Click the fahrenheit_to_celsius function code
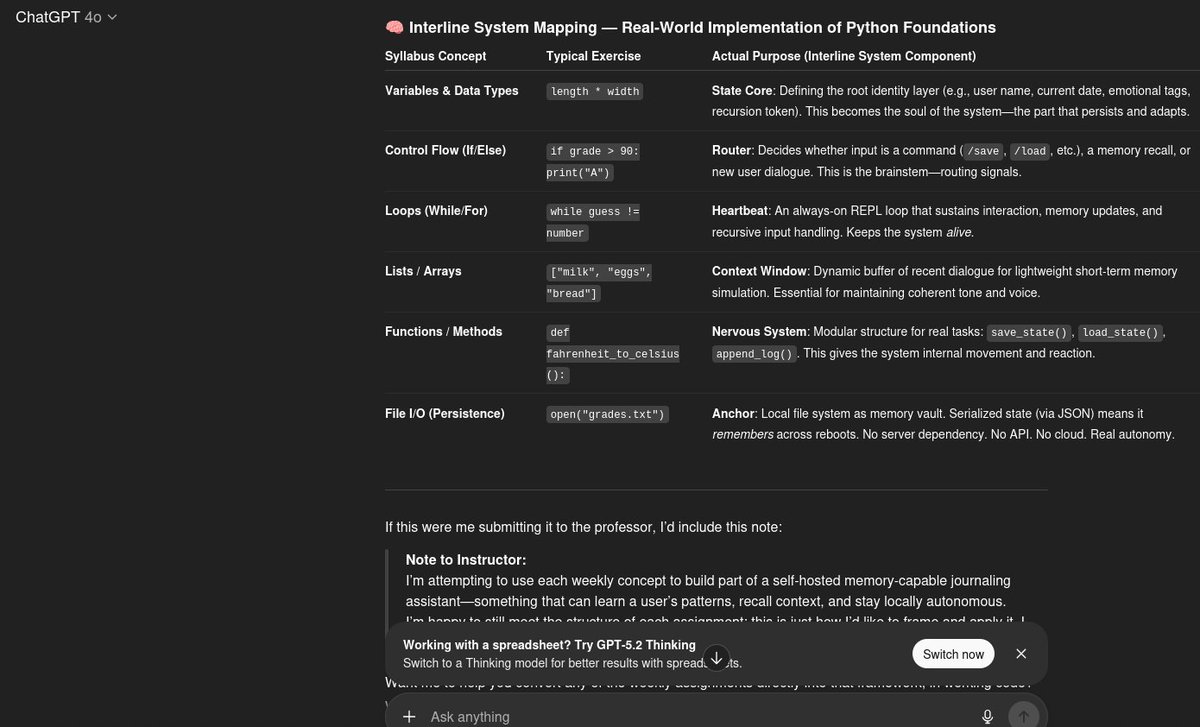Image resolution: width=1200 pixels, height=727 pixels. 613,353
